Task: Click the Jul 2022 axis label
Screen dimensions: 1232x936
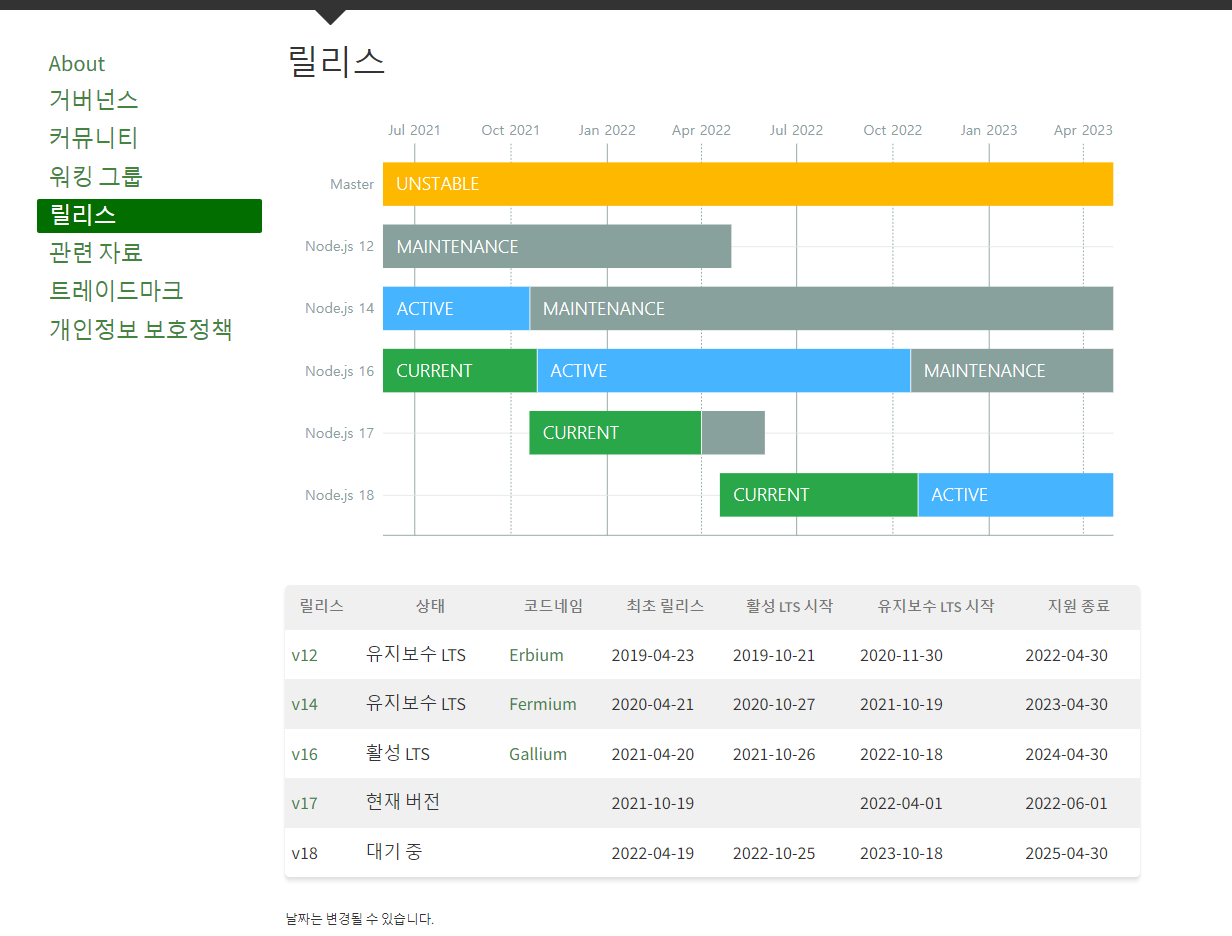Action: pyautogui.click(x=796, y=130)
